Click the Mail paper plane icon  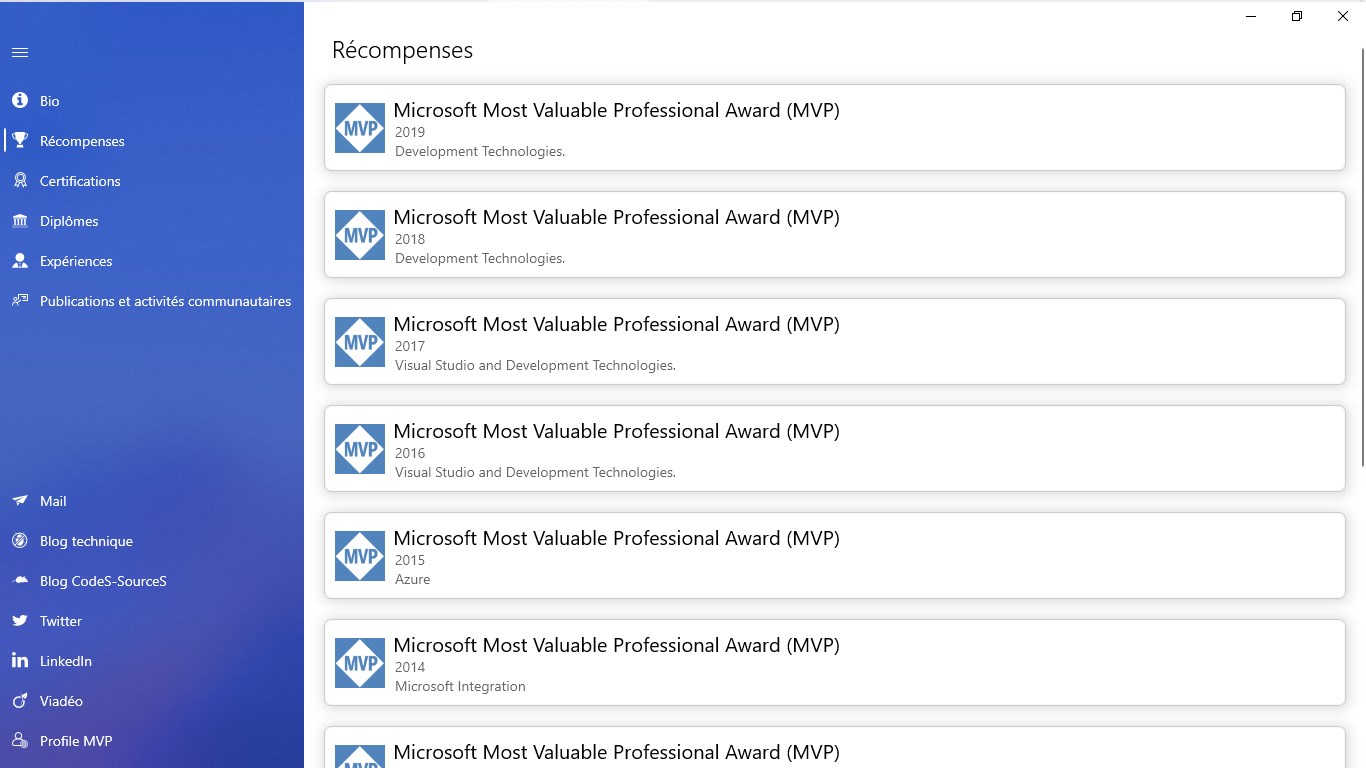(x=20, y=501)
